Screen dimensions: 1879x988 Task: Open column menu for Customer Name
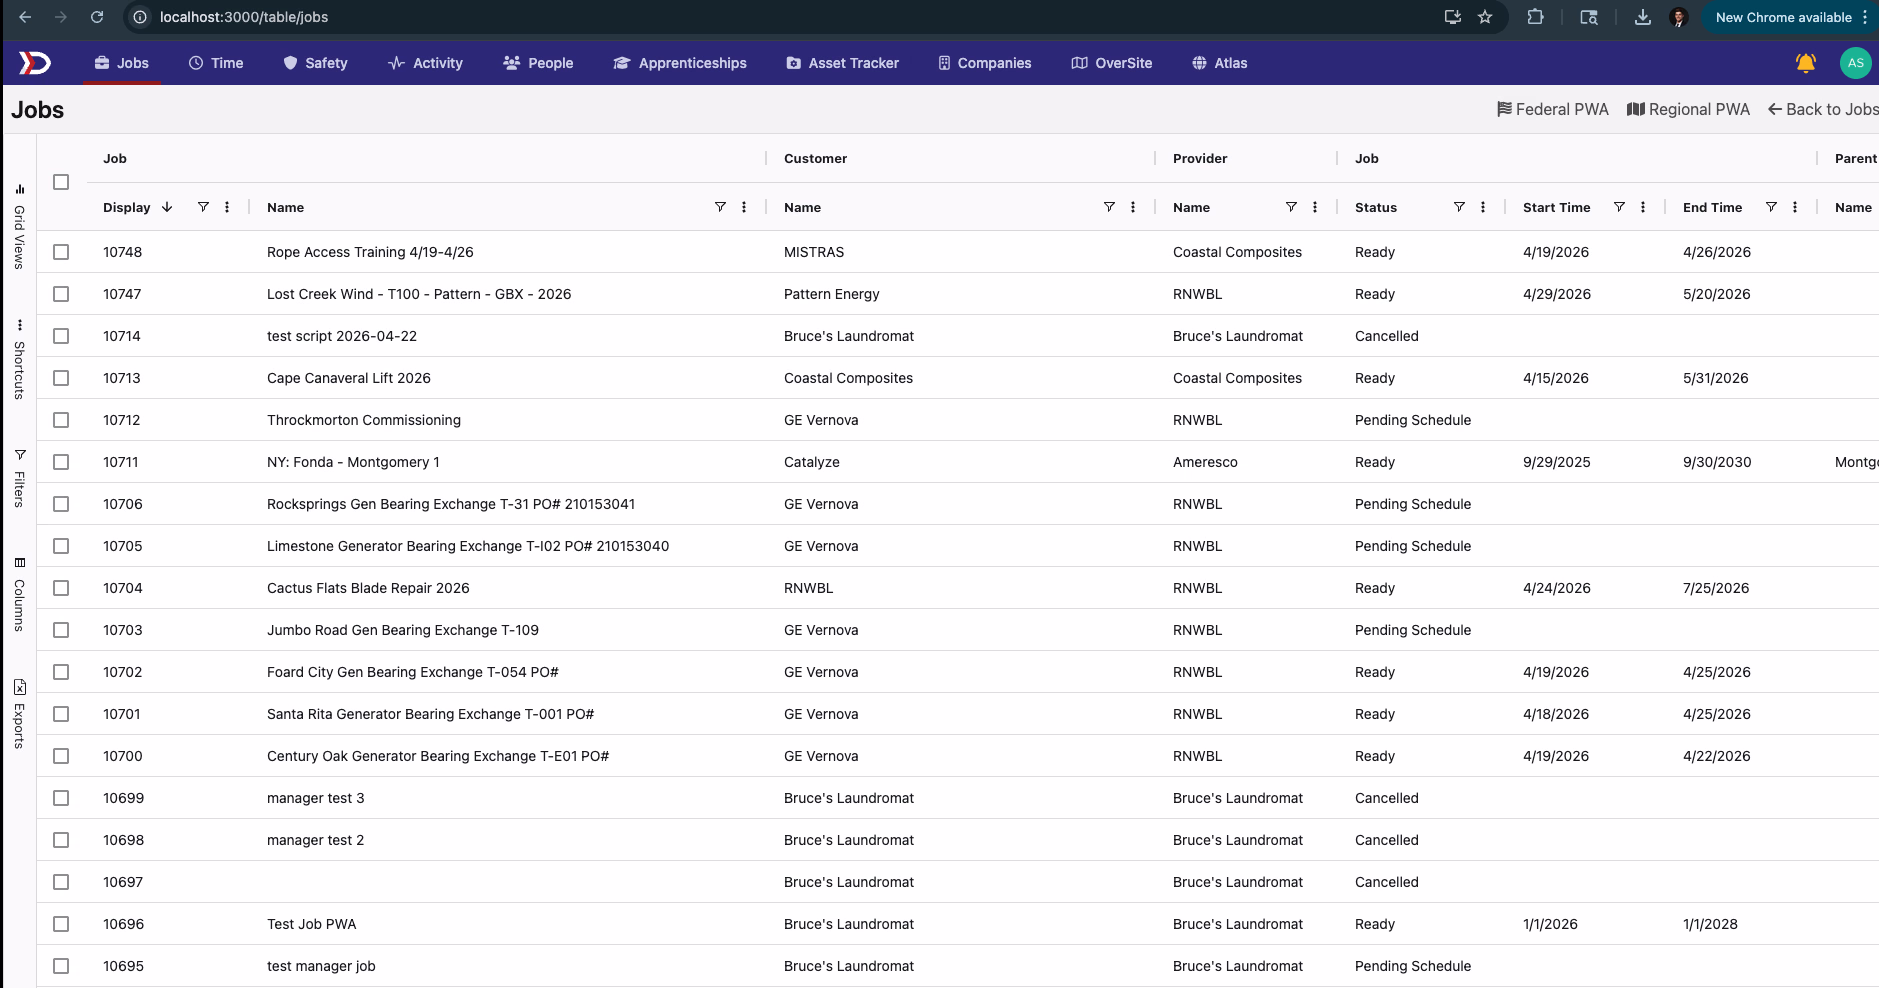click(x=1133, y=207)
